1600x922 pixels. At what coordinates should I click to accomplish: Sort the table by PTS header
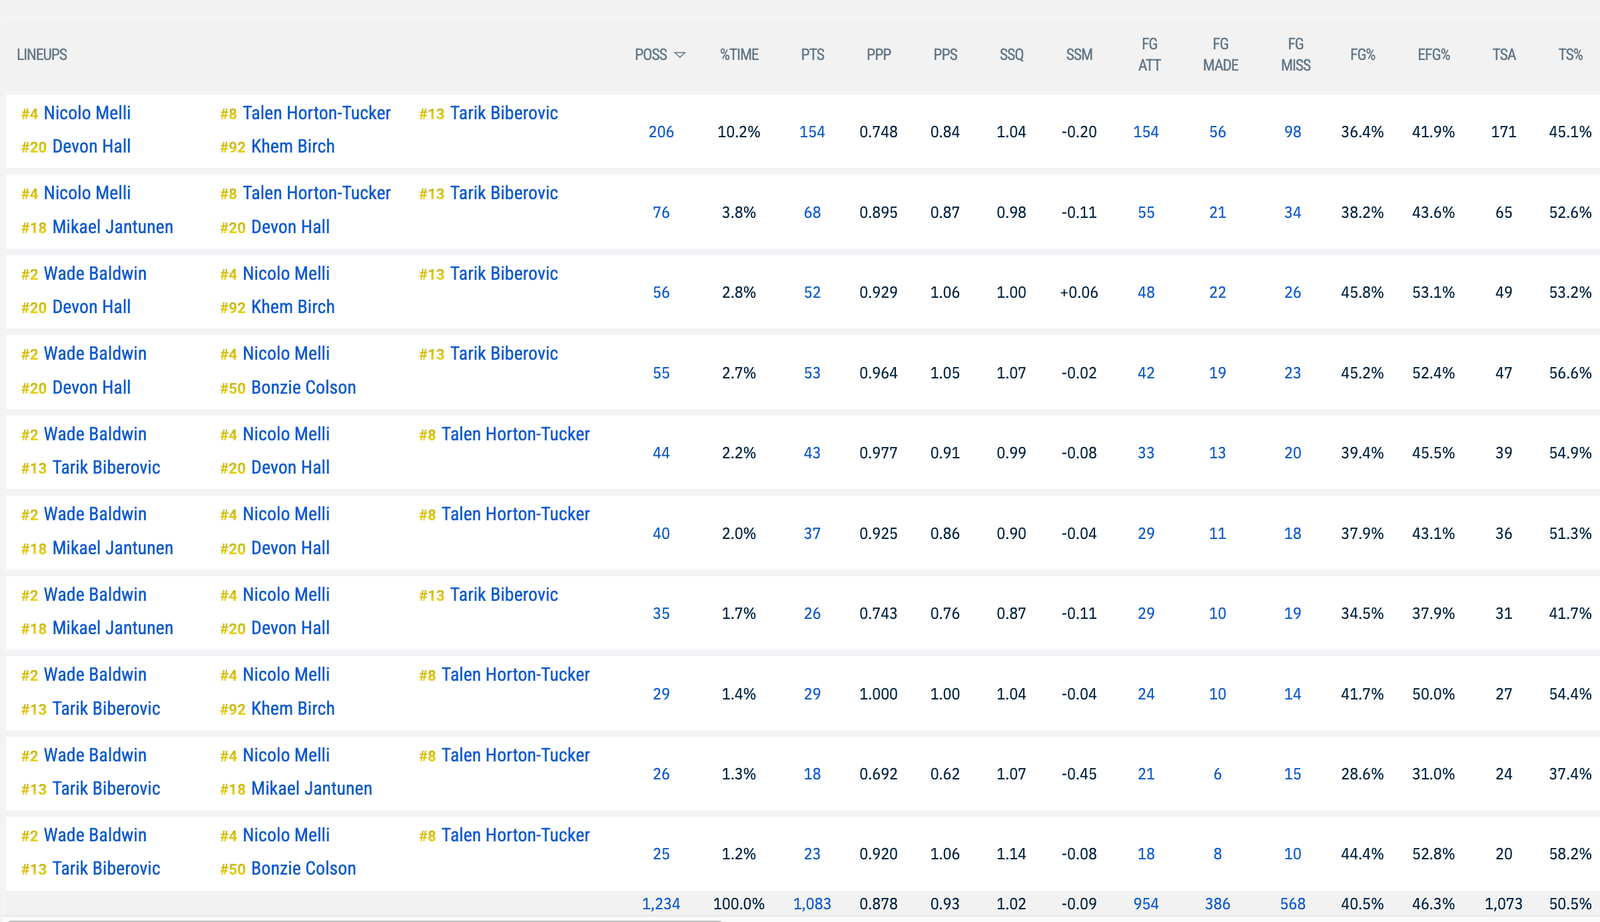tap(812, 55)
